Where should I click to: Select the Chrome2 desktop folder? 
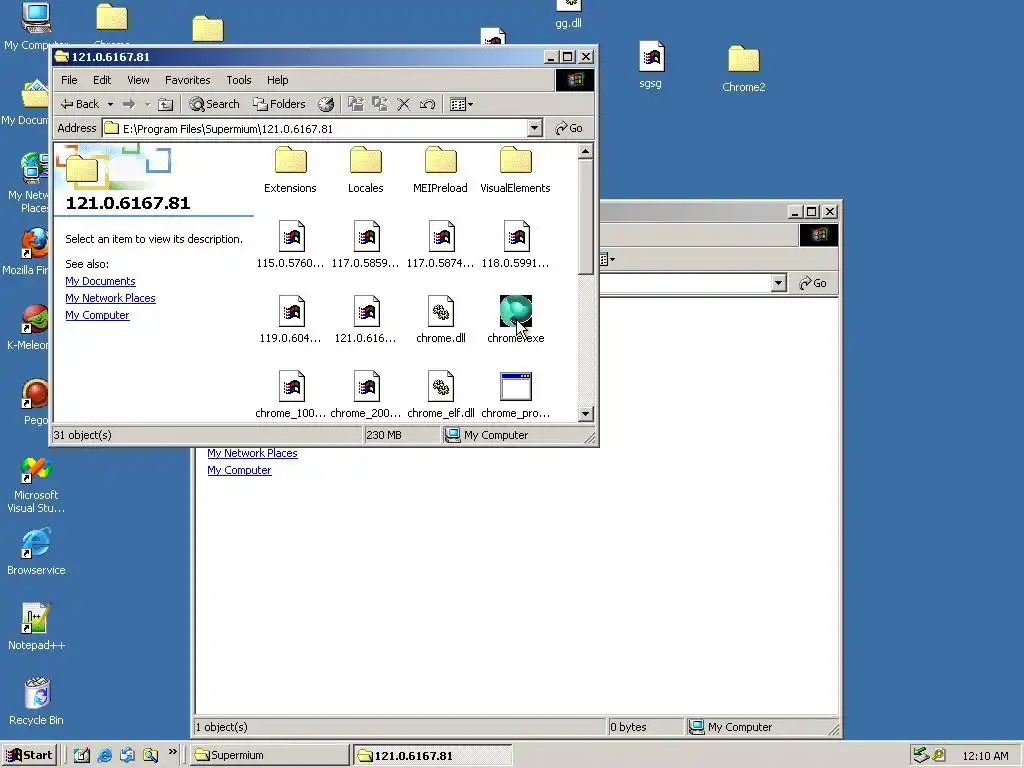743,68
